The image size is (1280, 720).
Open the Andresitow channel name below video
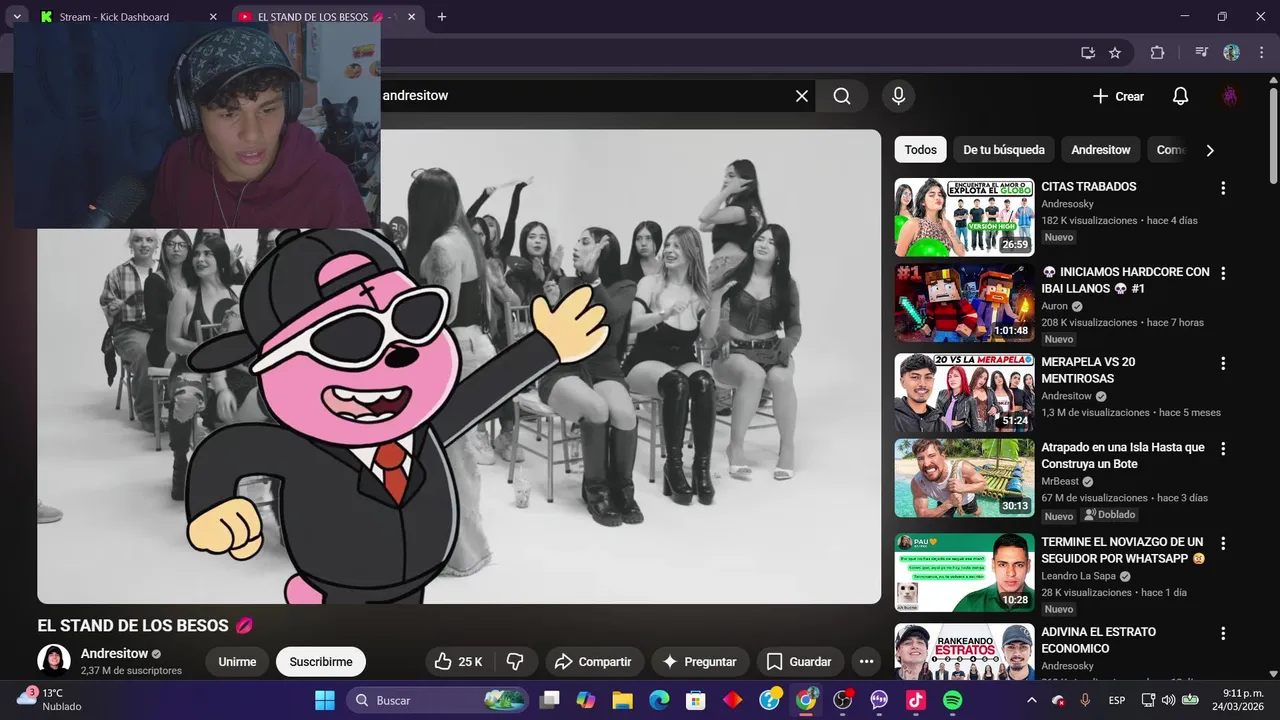(114, 653)
